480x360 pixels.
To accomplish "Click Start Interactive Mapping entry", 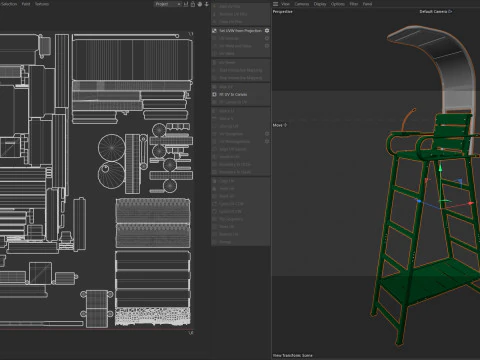I will point(241,70).
